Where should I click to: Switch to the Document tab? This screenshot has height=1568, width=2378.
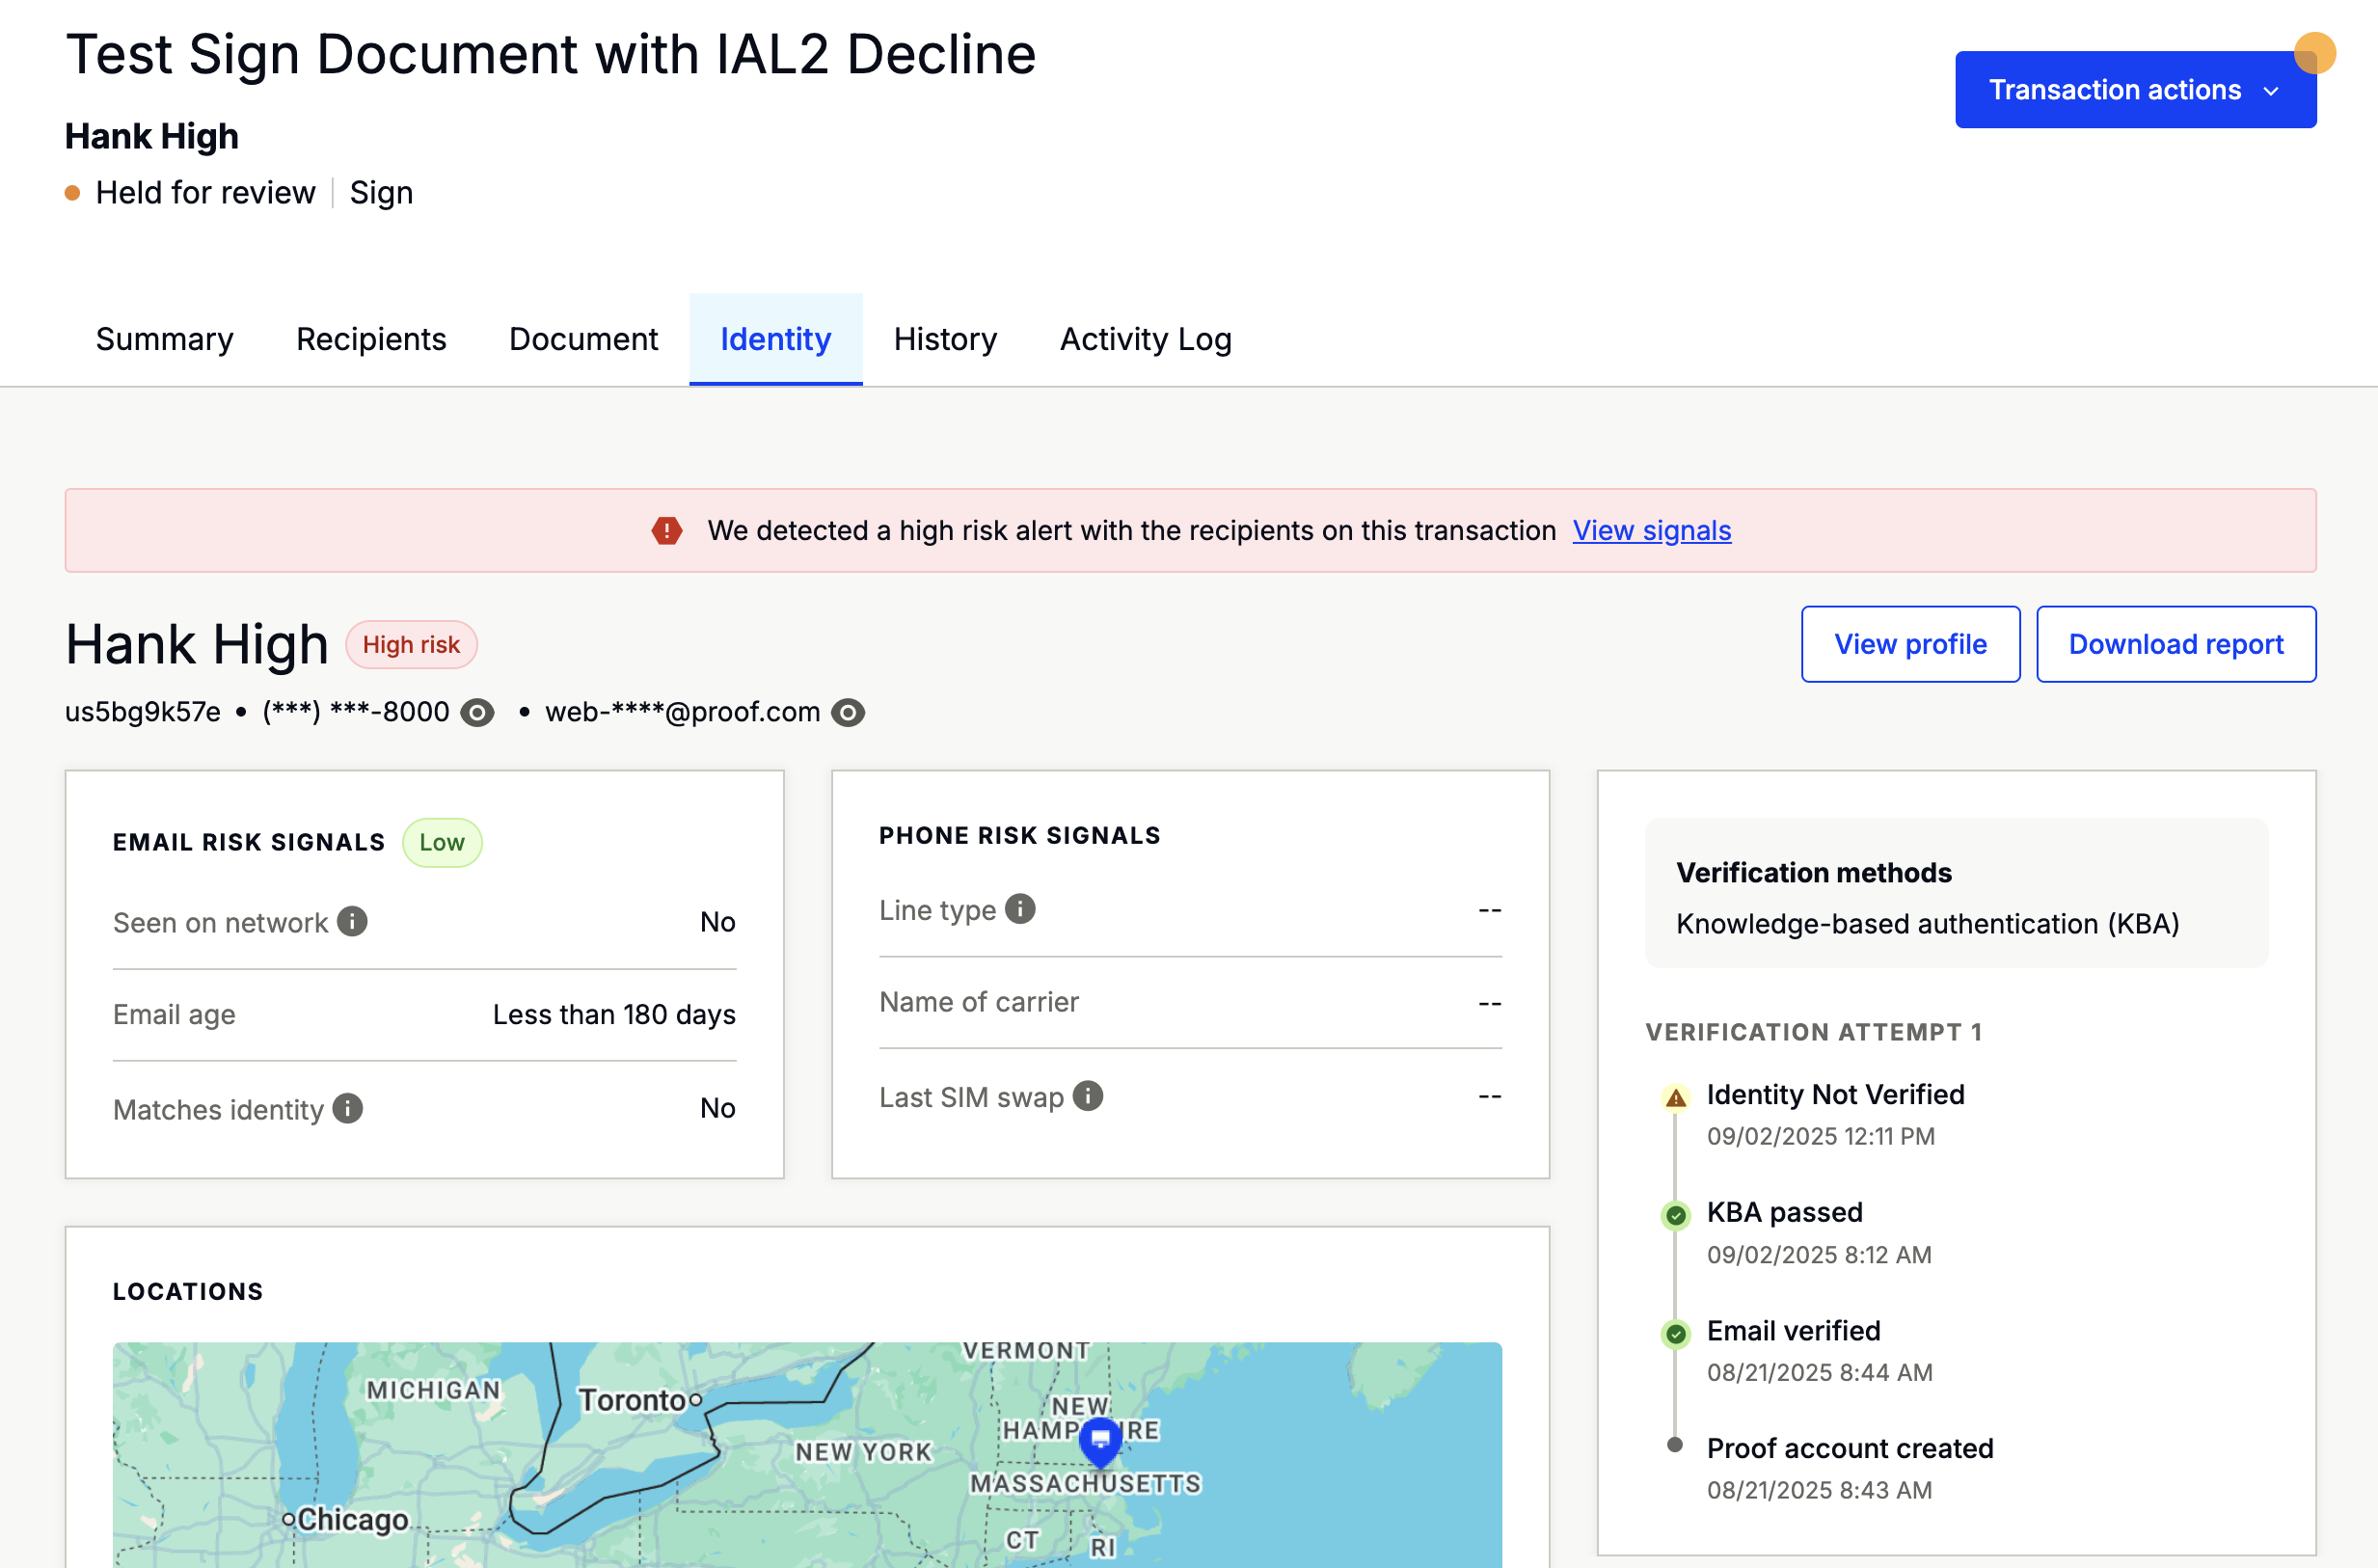pyautogui.click(x=583, y=339)
